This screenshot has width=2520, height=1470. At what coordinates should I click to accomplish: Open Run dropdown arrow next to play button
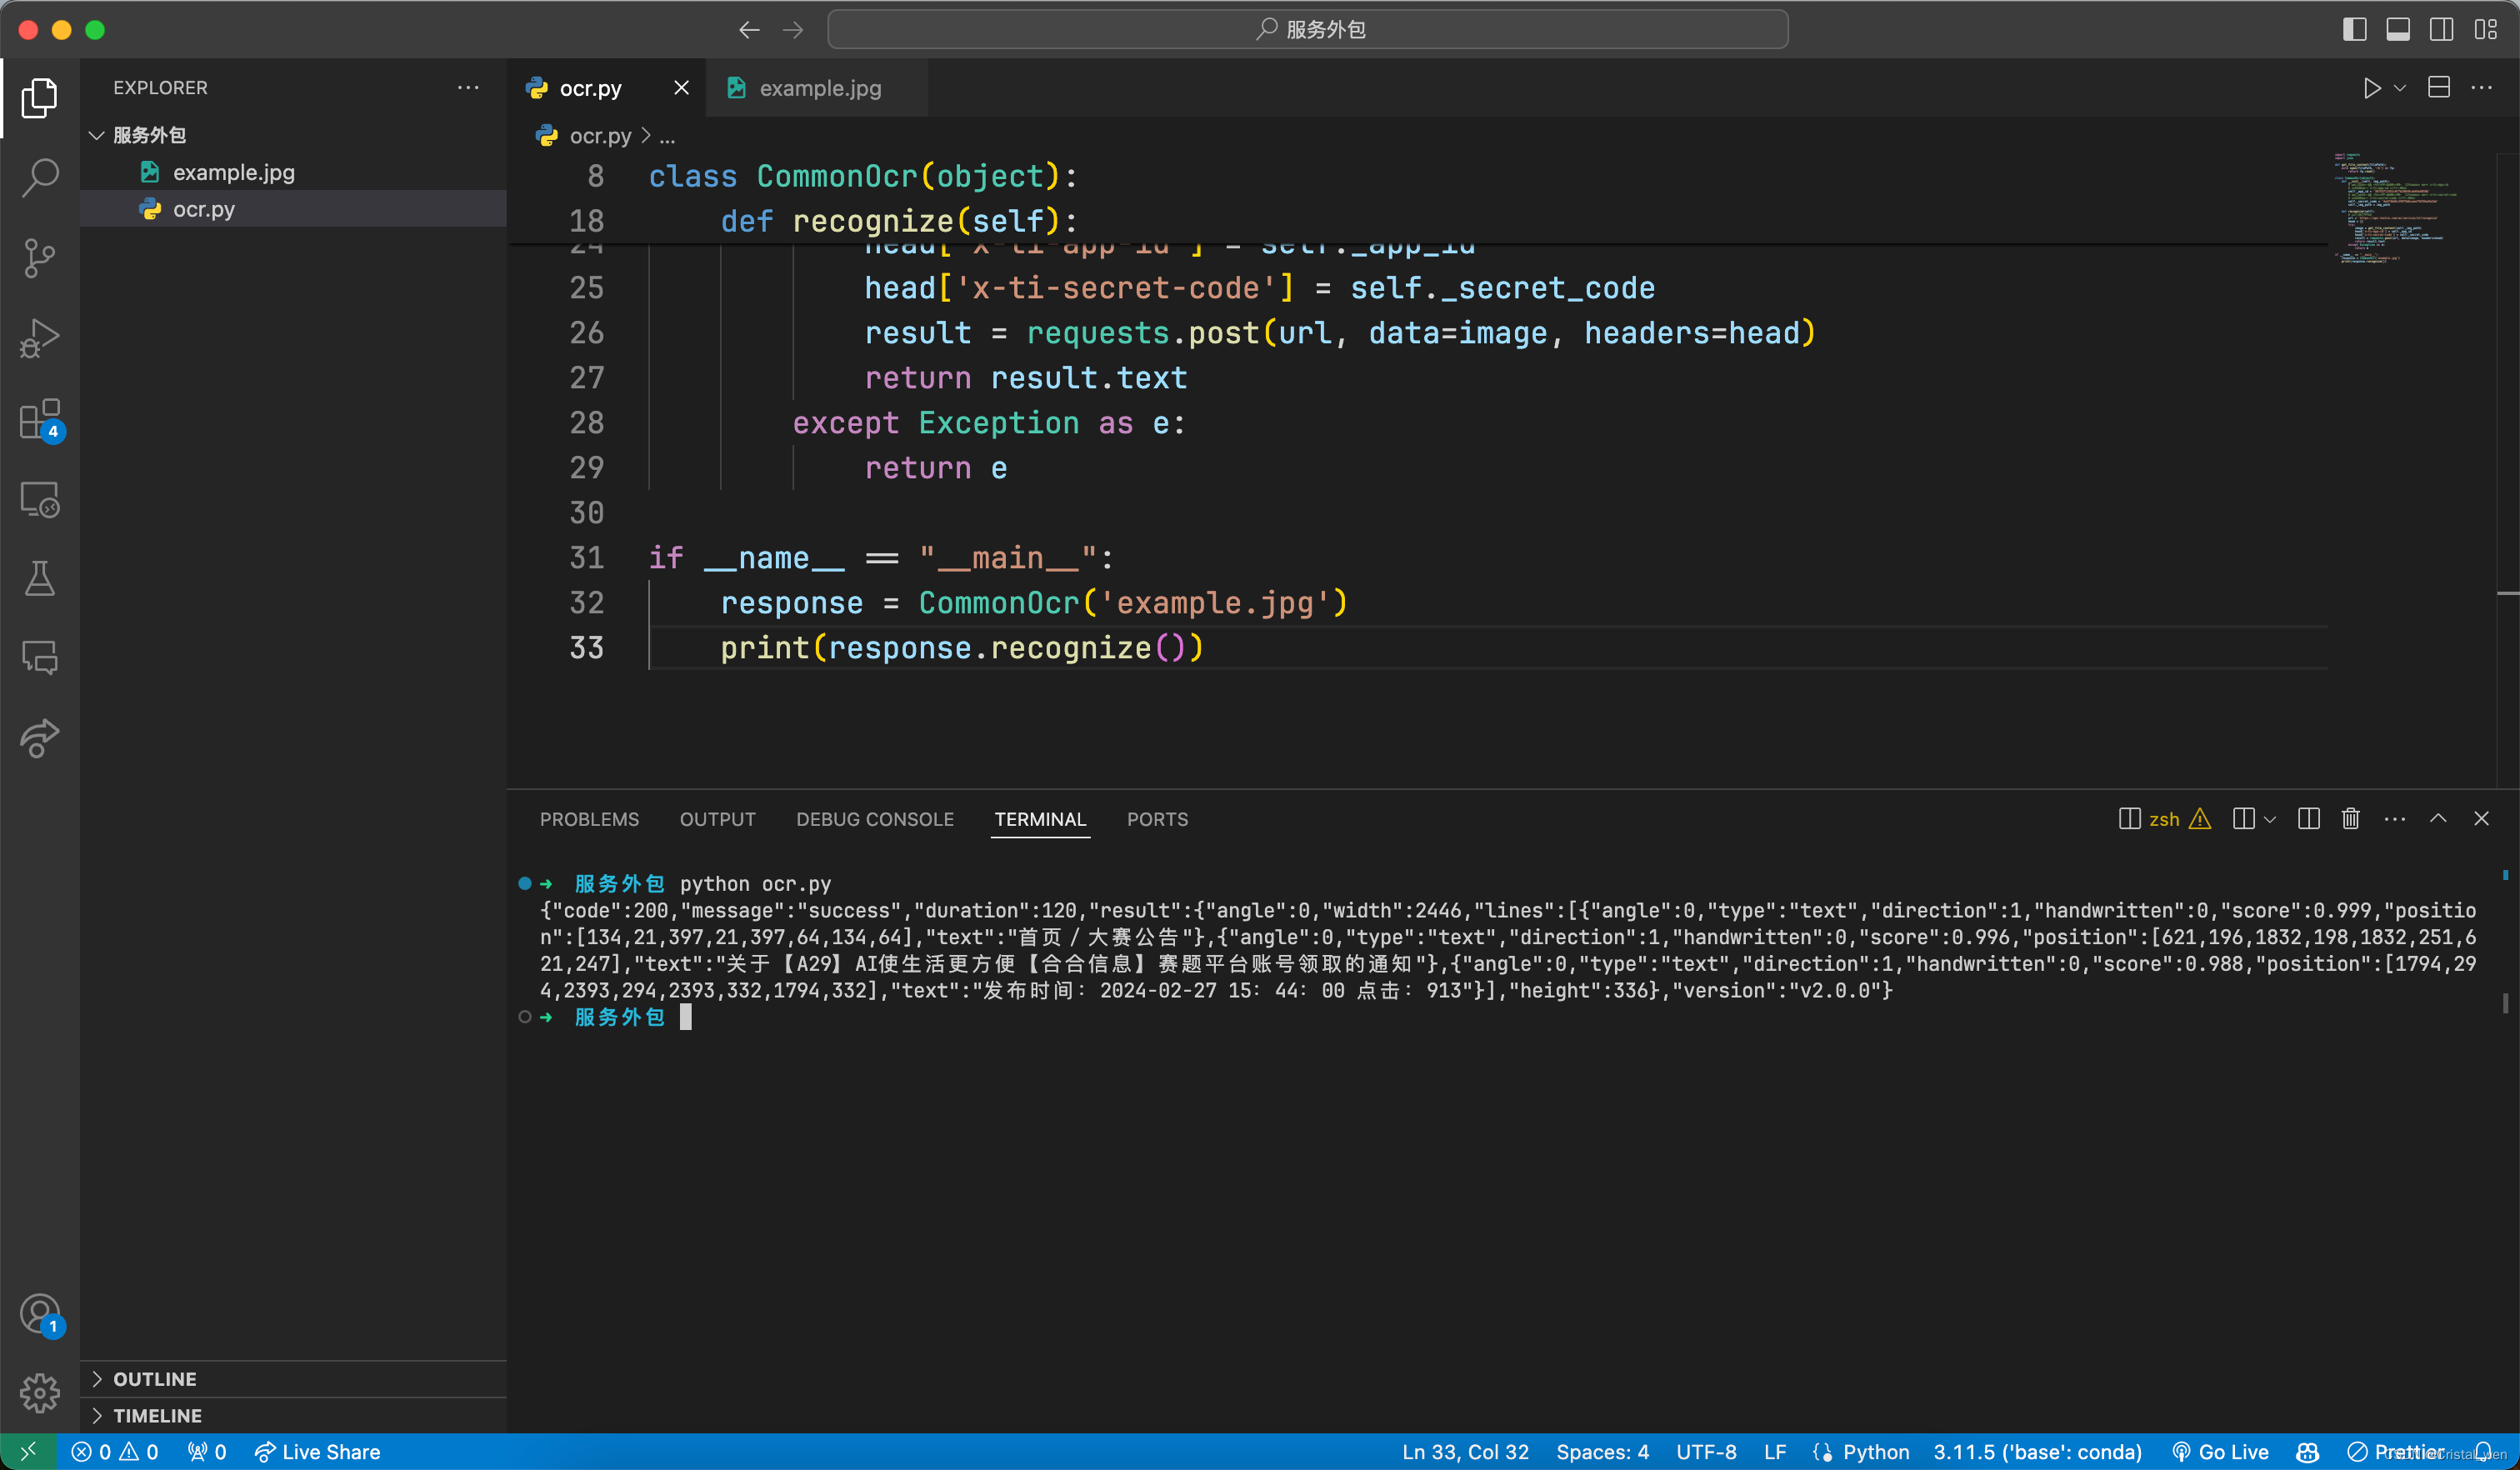pyautogui.click(x=2400, y=88)
